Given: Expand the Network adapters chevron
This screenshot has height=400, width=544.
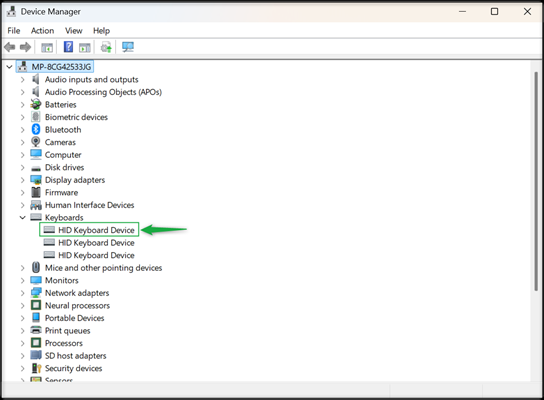Looking at the screenshot, I should (x=23, y=293).
